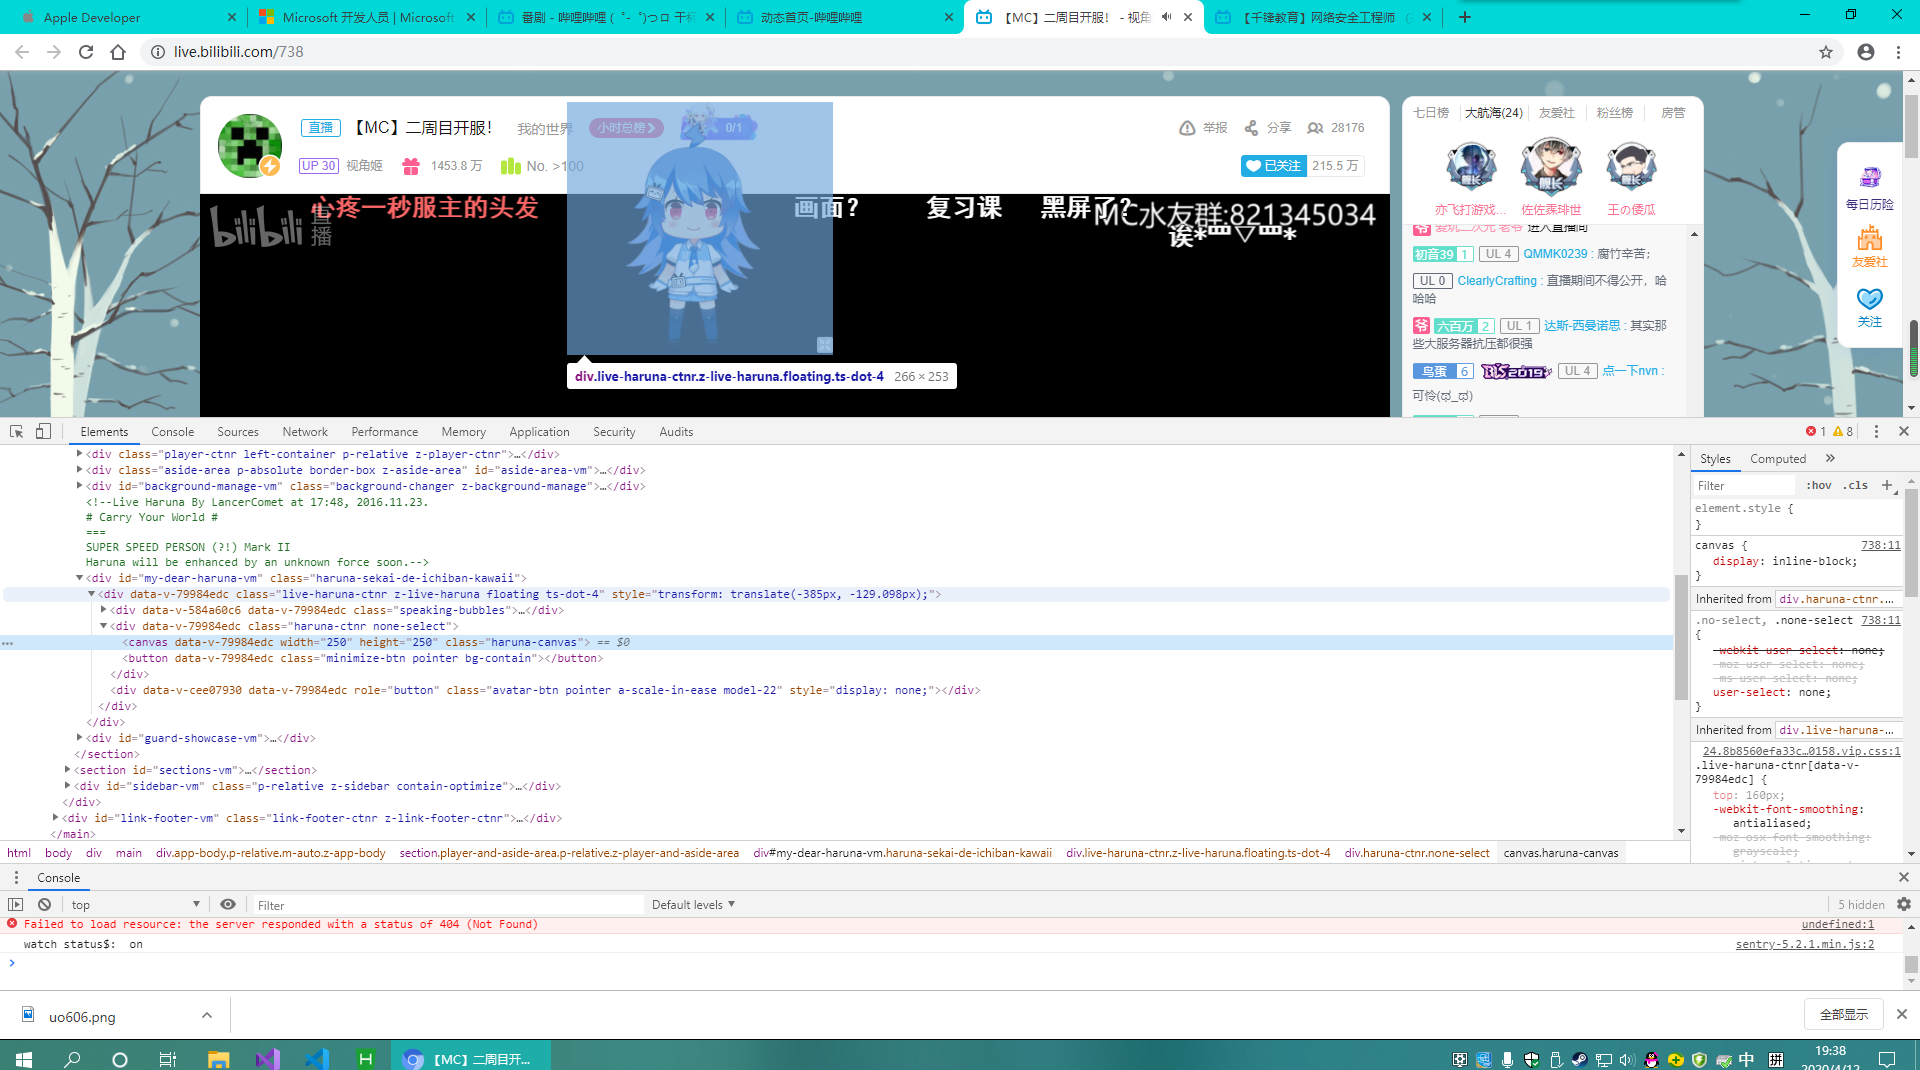
Task: Clear the console with clear icon
Action: click(44, 904)
